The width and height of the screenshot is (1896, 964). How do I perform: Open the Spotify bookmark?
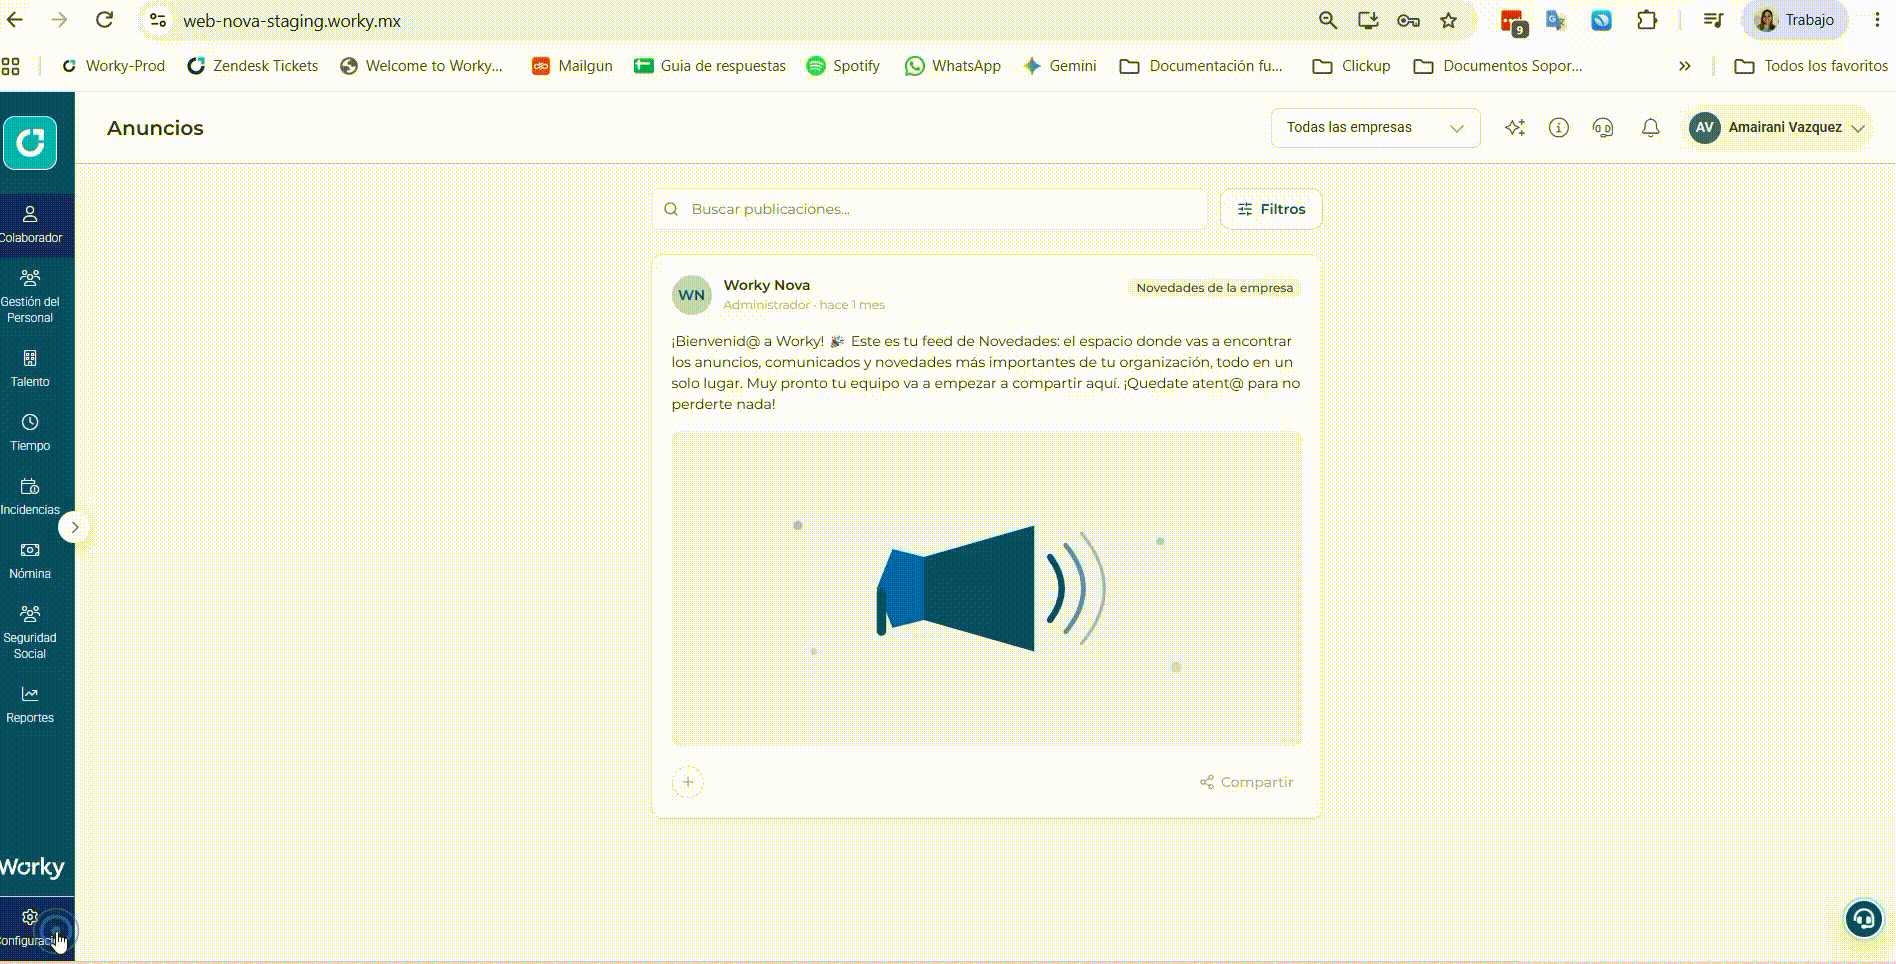[x=843, y=66]
